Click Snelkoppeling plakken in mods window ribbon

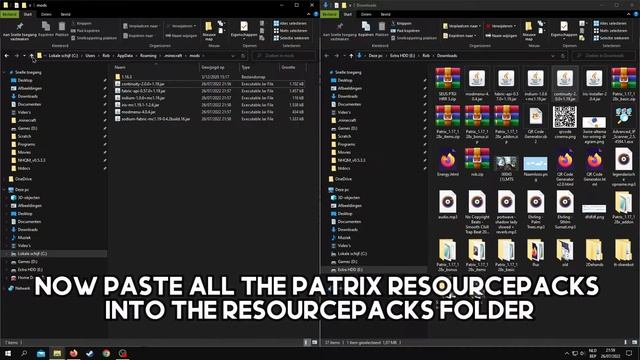(94, 38)
